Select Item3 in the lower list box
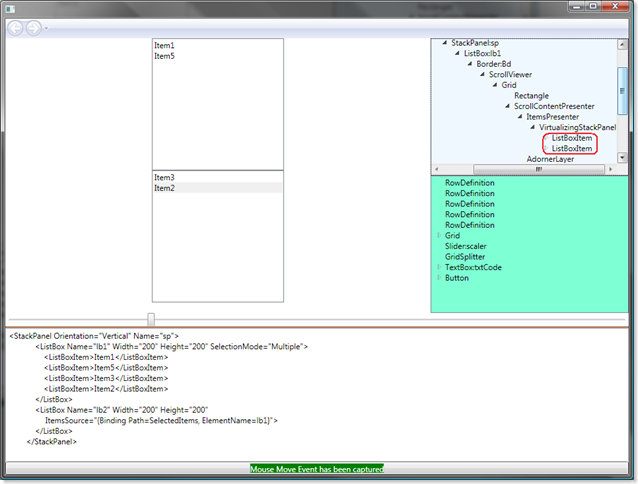 217,178
